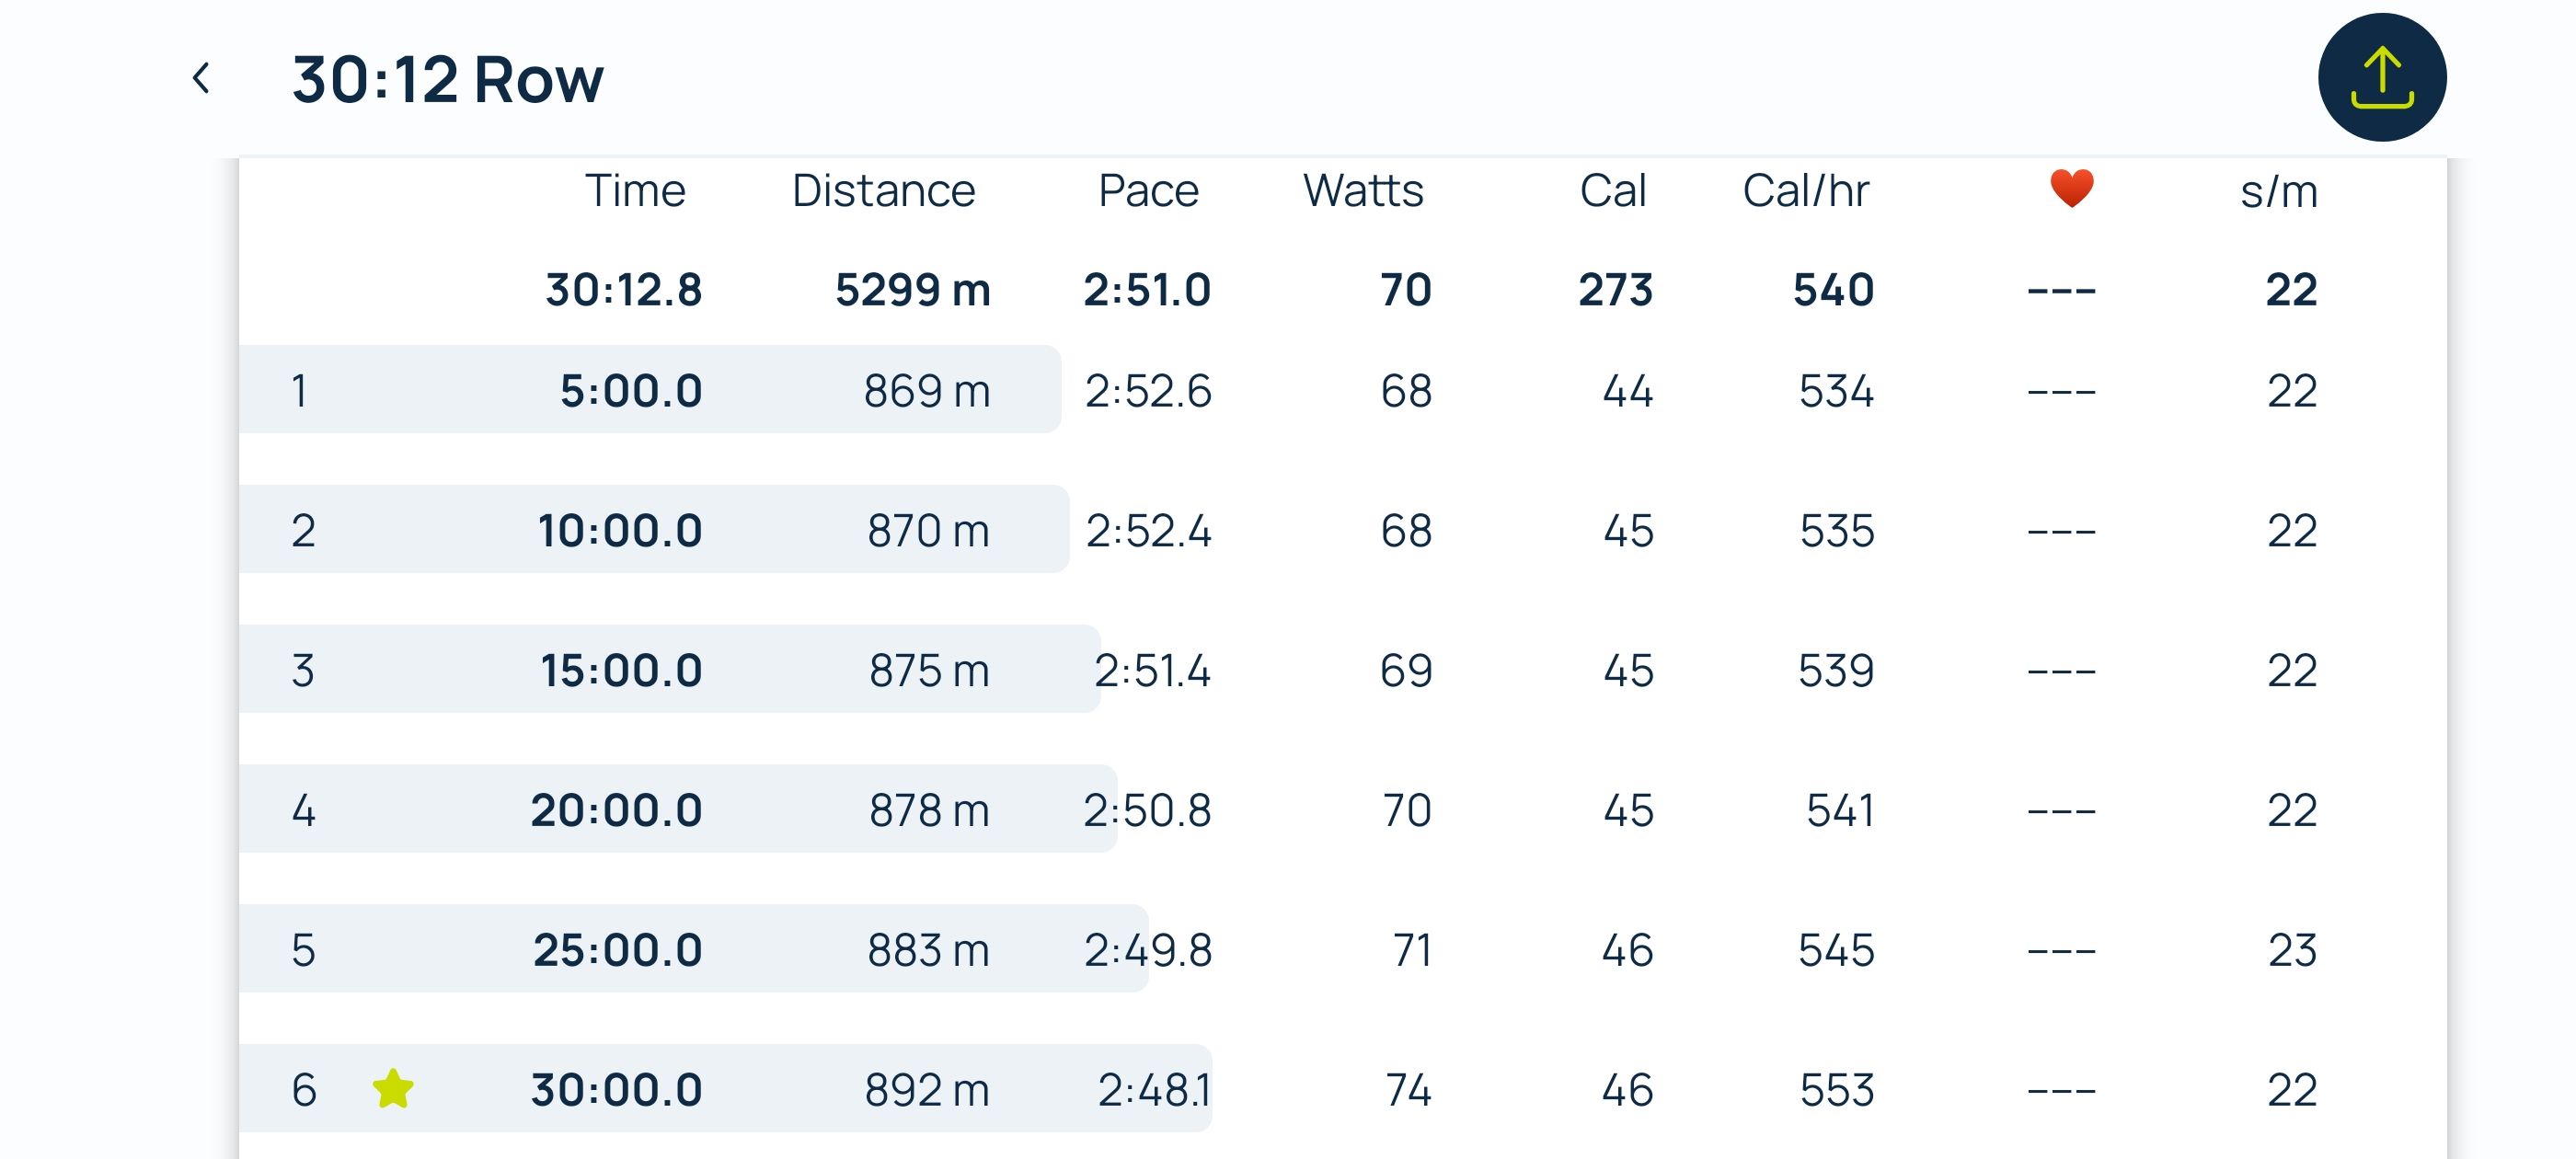Tap the Watts column header
This screenshot has height=1159, width=2576.
(x=1363, y=190)
